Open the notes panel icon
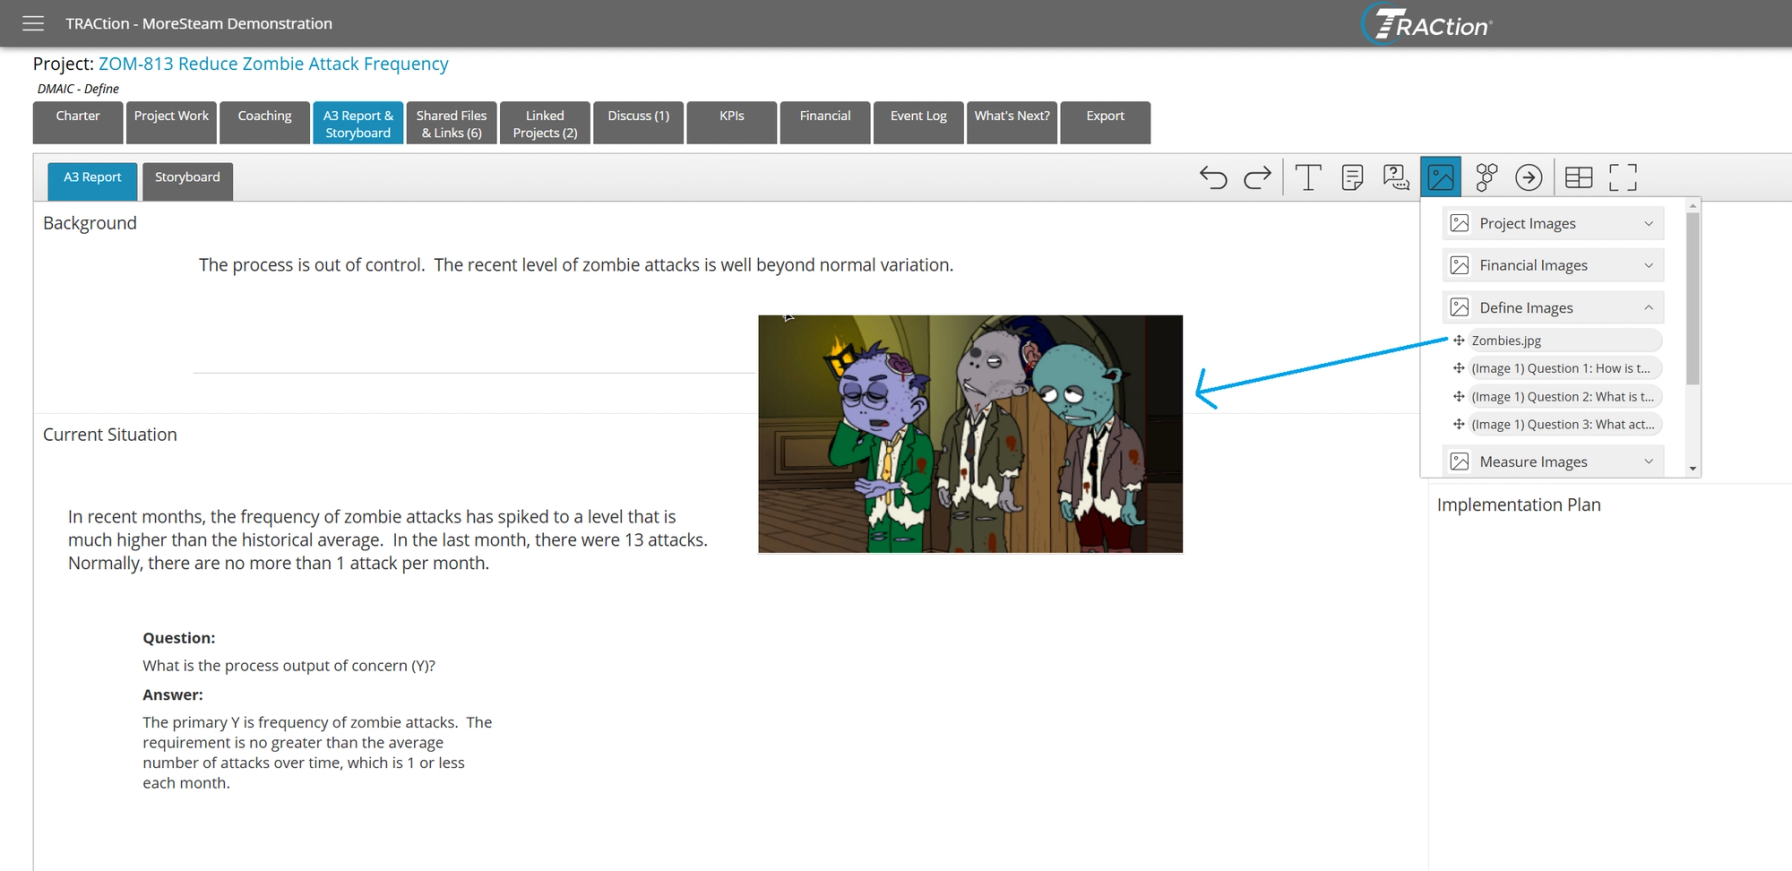 (1352, 178)
